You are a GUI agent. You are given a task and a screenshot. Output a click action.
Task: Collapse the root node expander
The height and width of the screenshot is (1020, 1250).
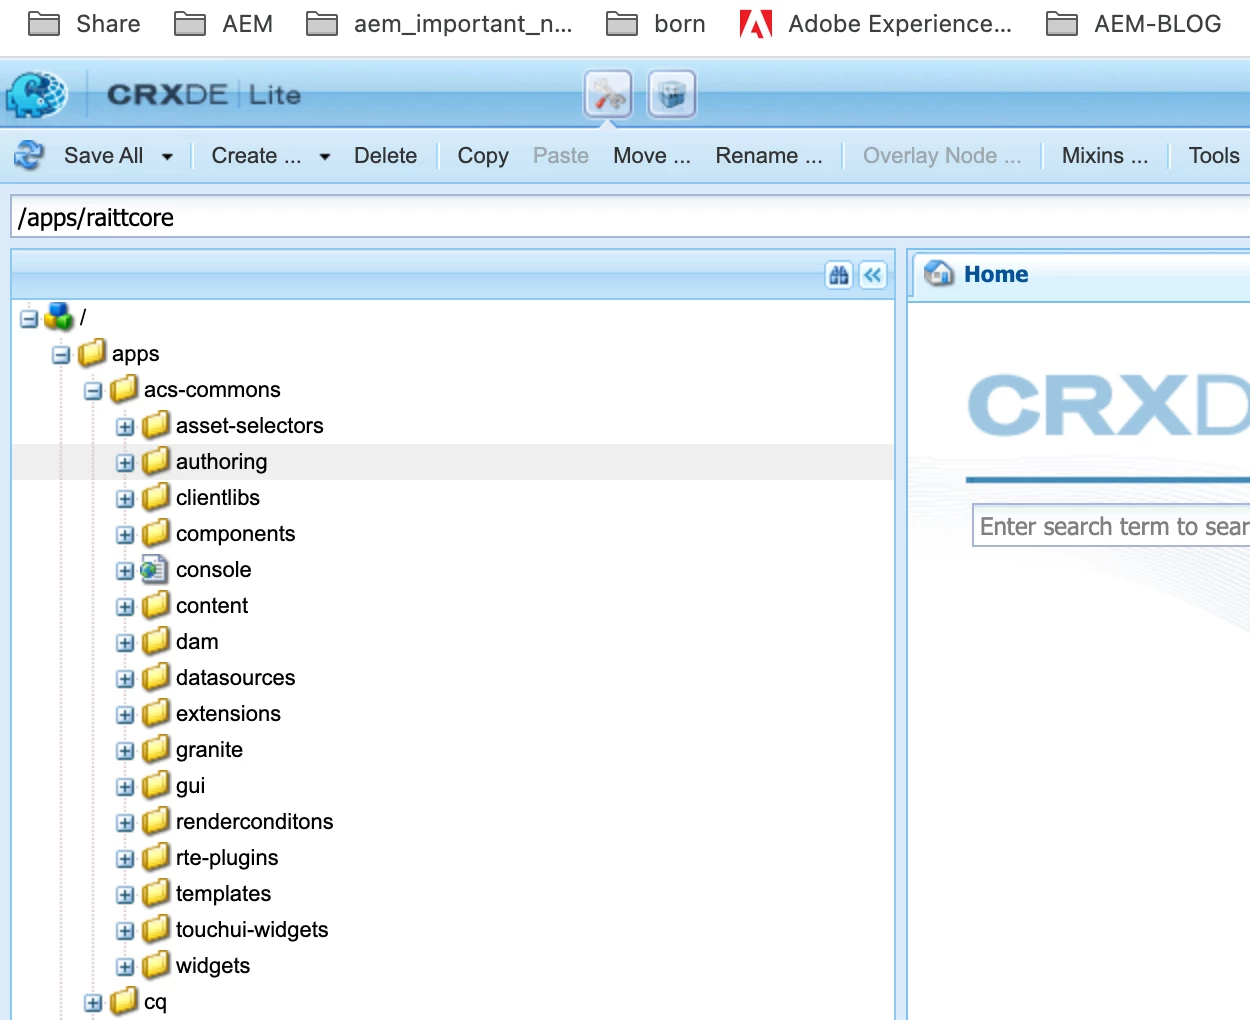pyautogui.click(x=29, y=319)
